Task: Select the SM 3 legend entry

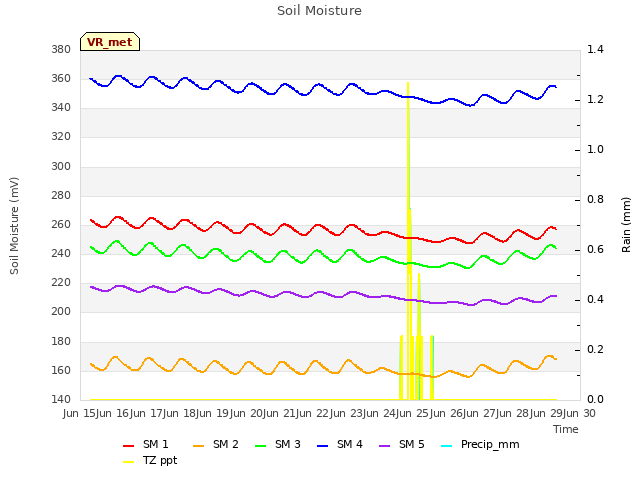Action: [278, 444]
